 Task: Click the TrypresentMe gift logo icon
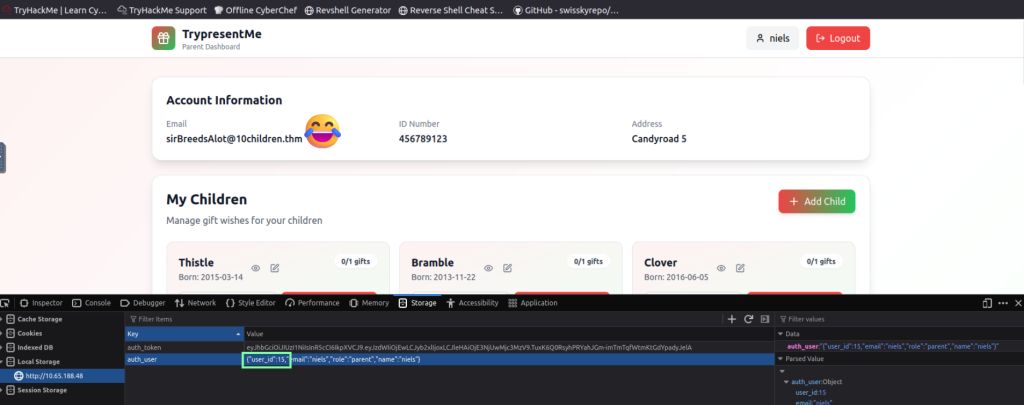[x=163, y=38]
